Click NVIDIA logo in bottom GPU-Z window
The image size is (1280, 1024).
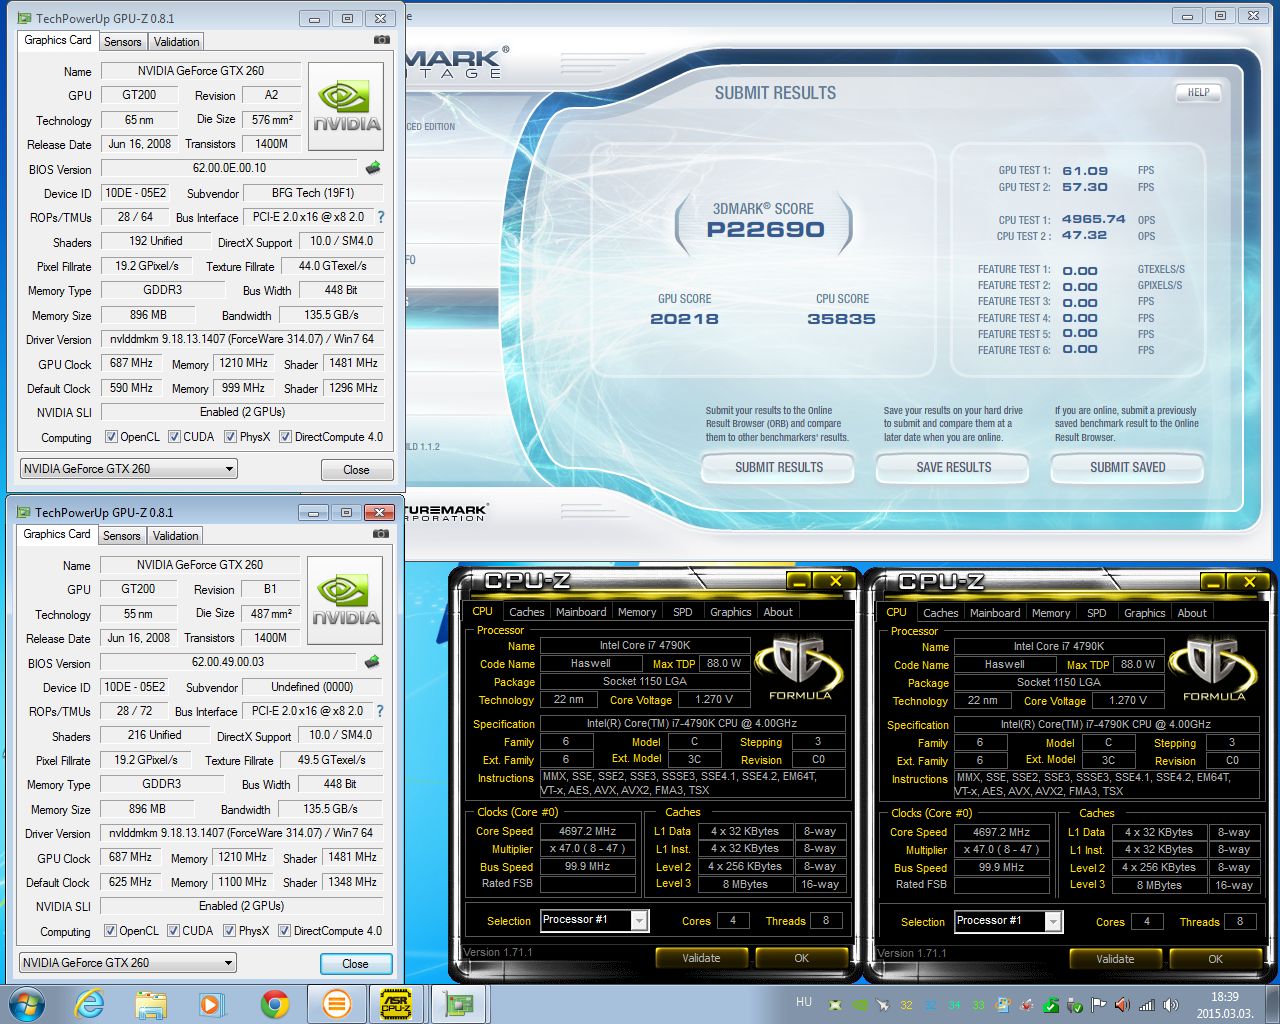[x=345, y=601]
